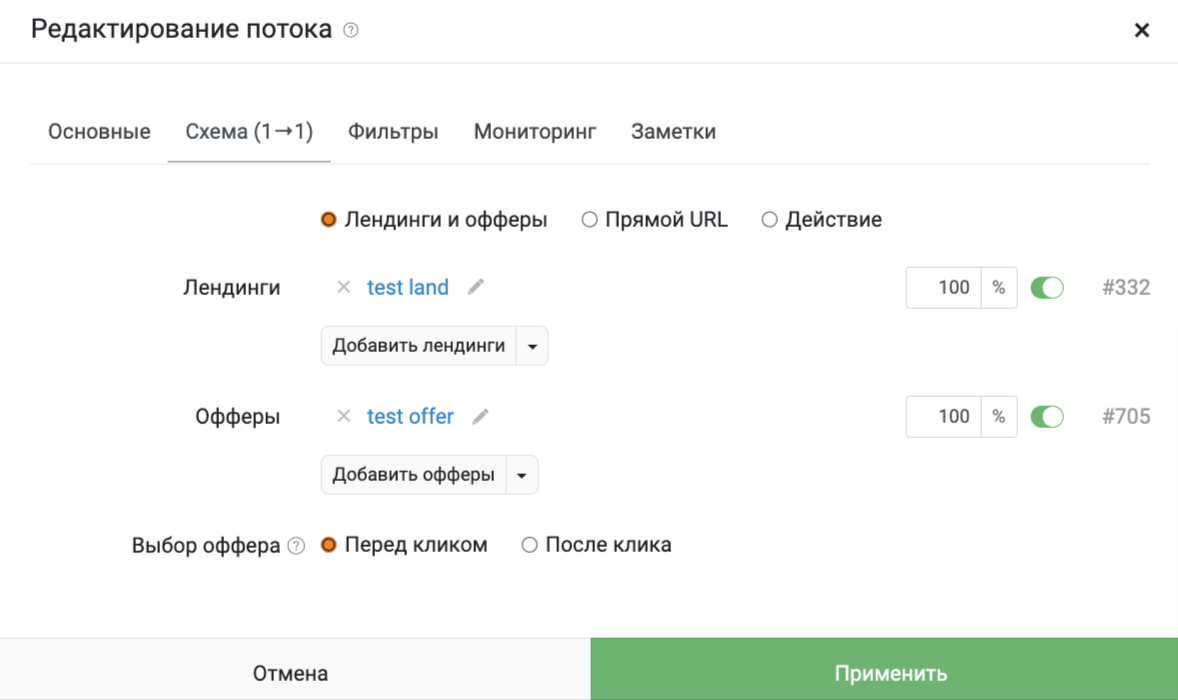The image size is (1178, 700).
Task: Click the % addon beside test offer
Action: (998, 417)
